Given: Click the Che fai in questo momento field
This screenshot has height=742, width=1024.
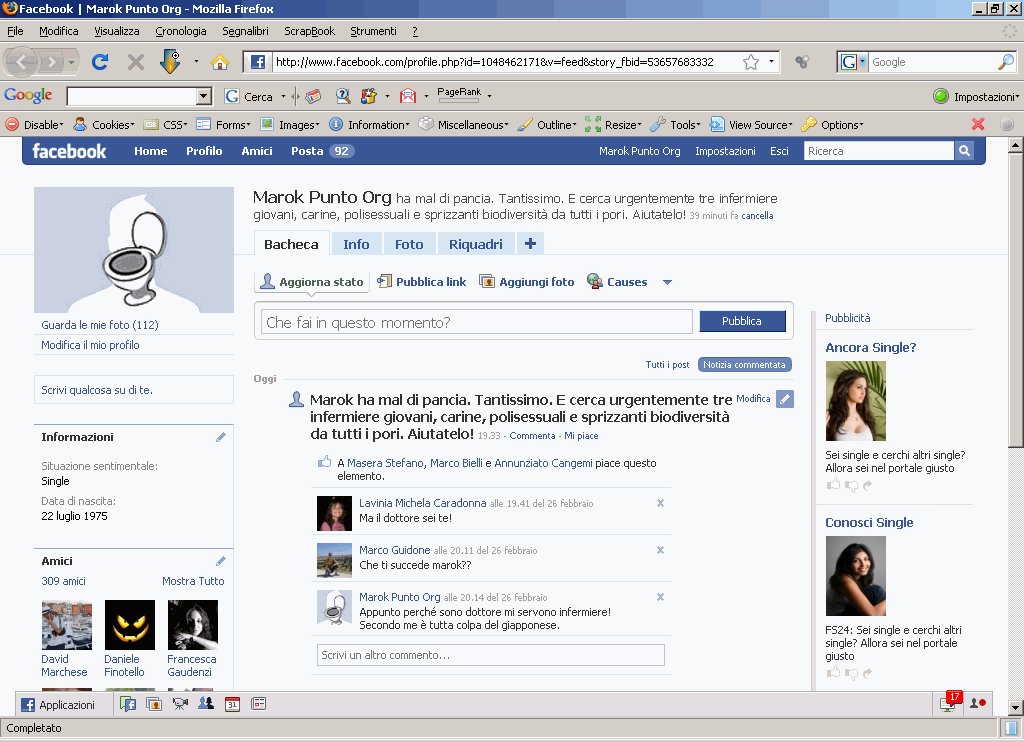Looking at the screenshot, I should [477, 322].
